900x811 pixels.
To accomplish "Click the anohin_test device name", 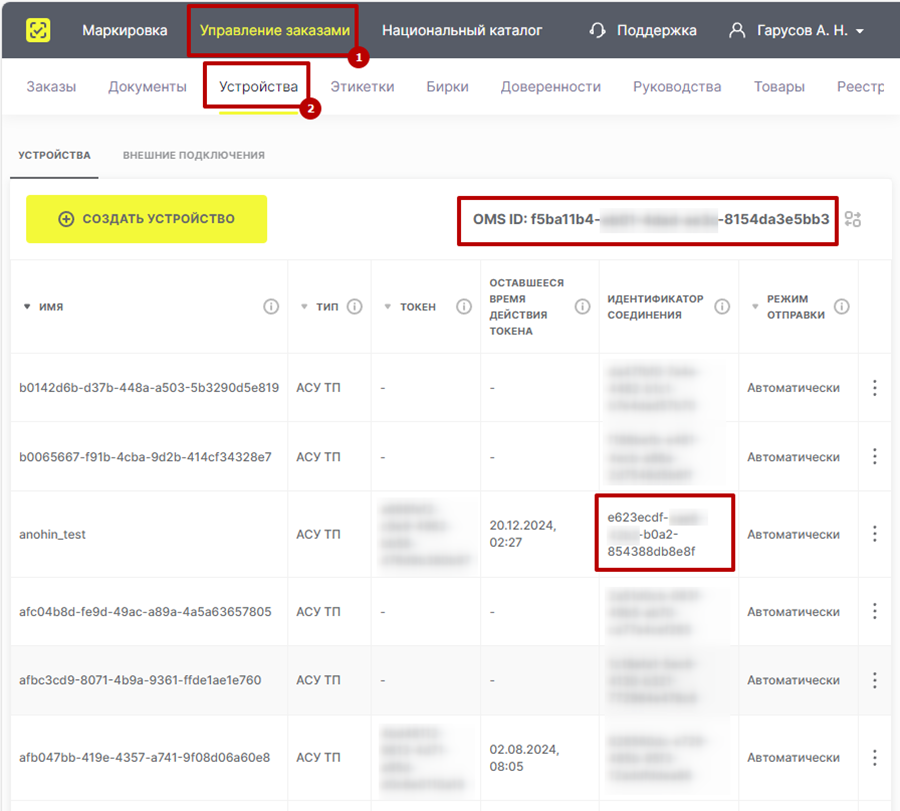I will click(x=52, y=534).
